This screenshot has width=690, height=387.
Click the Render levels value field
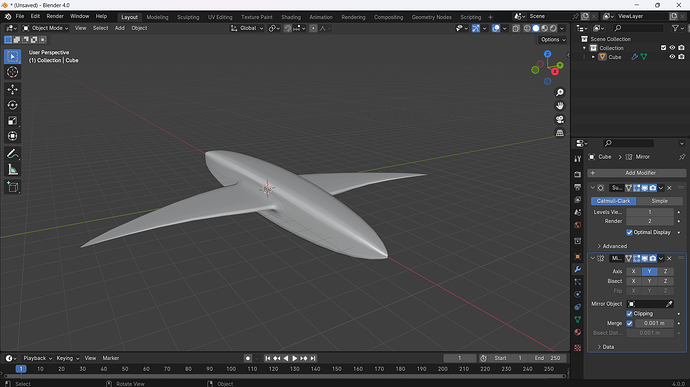pos(650,221)
